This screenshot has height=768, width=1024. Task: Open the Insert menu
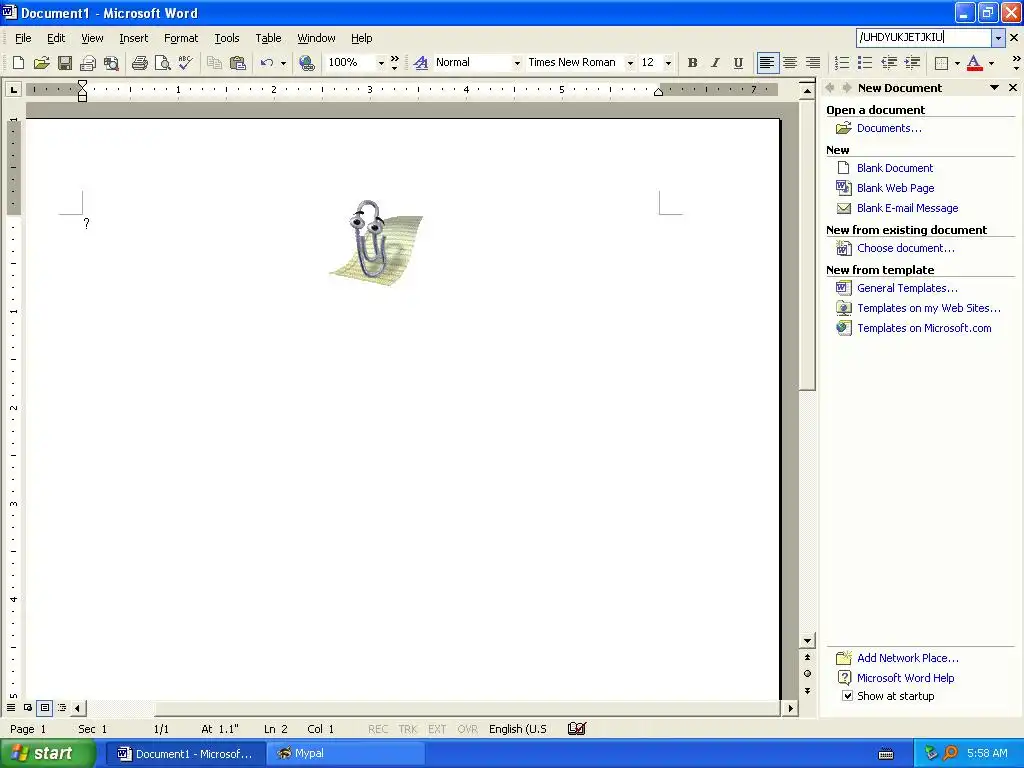[x=133, y=38]
